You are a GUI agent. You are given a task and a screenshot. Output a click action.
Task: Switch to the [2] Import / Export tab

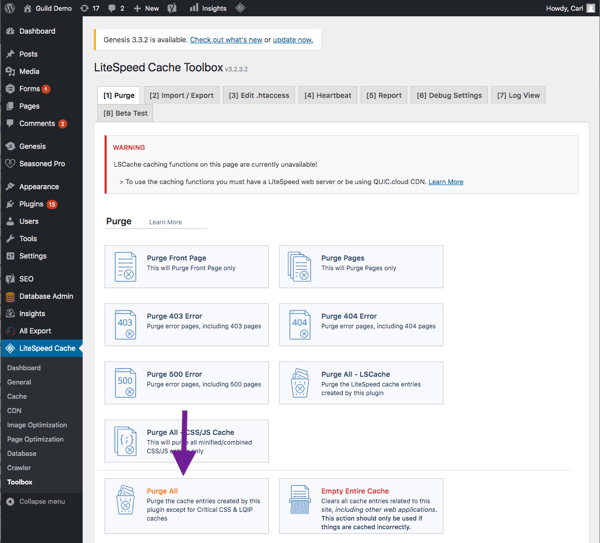[x=181, y=95]
